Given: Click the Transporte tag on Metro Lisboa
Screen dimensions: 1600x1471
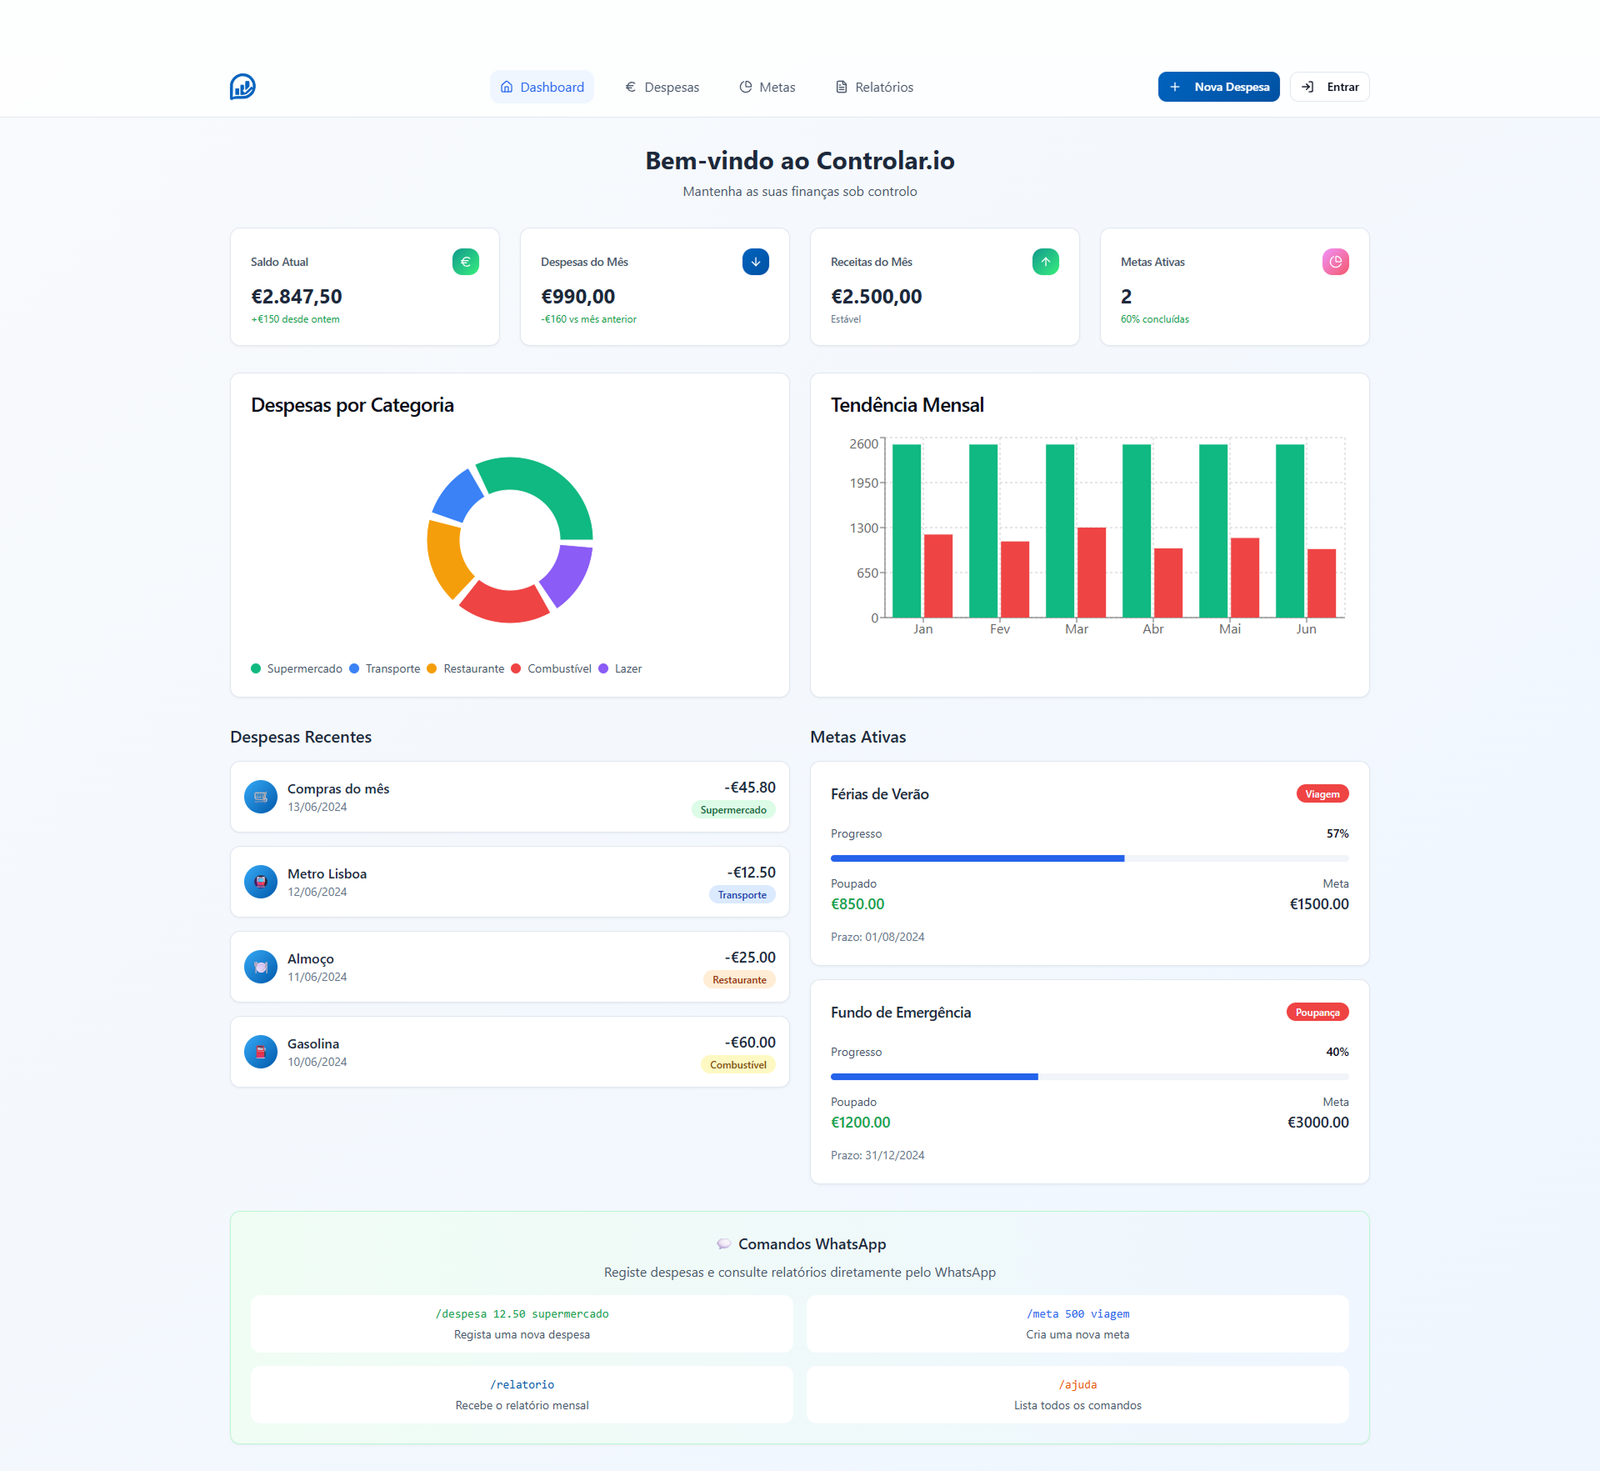Looking at the screenshot, I should 742,895.
